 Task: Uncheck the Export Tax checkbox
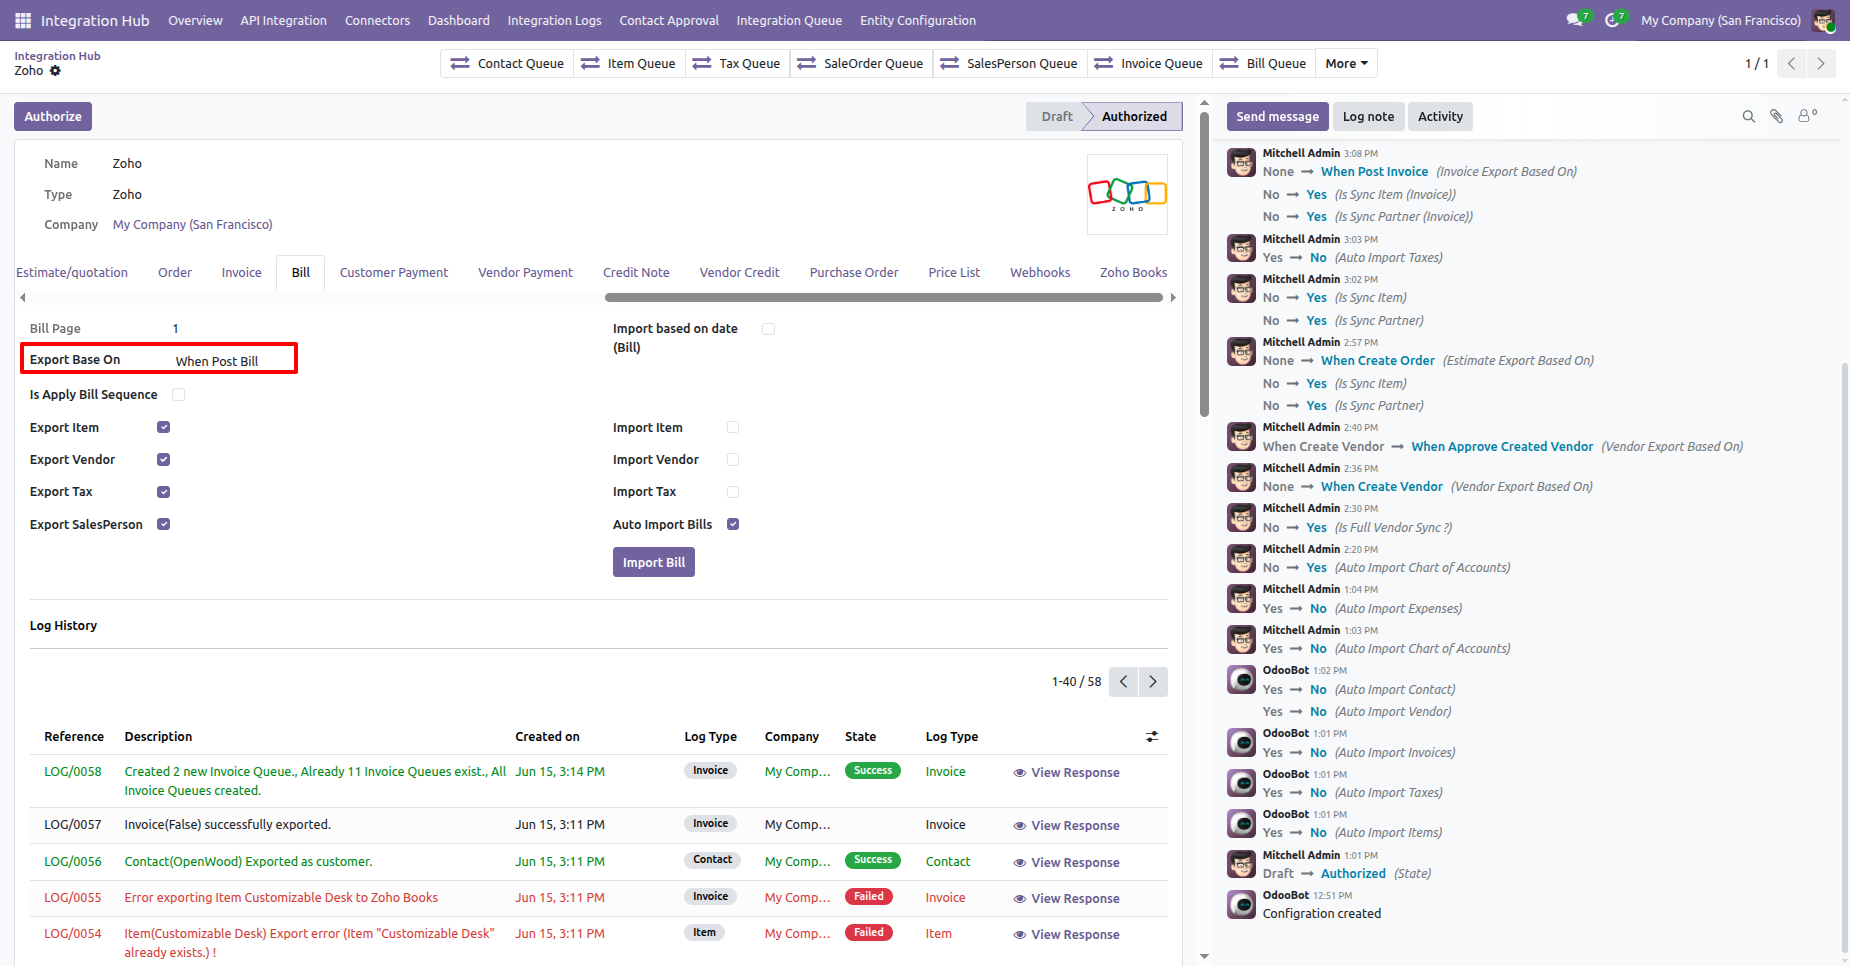pyautogui.click(x=163, y=492)
